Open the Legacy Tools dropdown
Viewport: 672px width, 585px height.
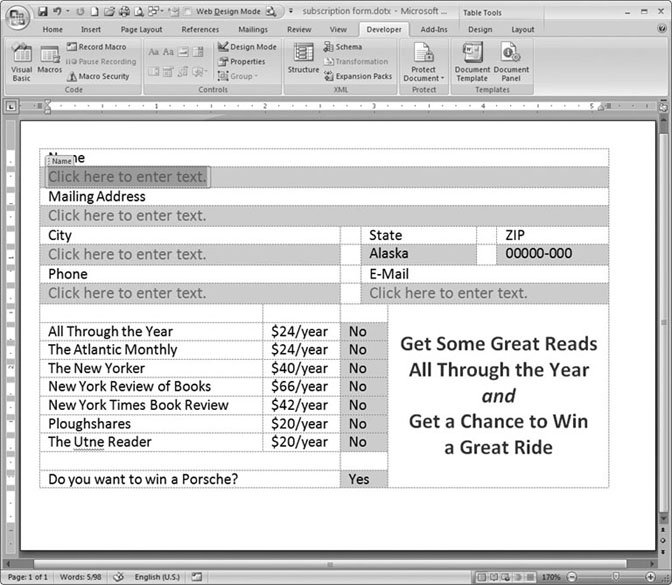pos(200,72)
